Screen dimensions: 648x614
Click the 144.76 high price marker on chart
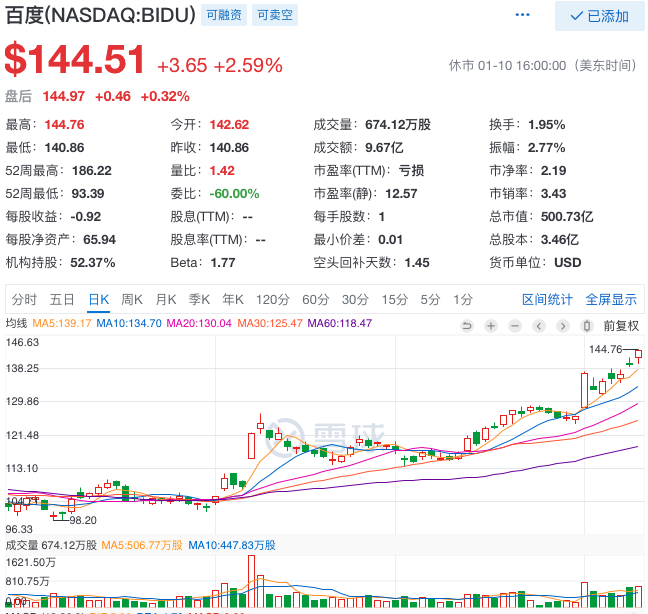pos(605,349)
